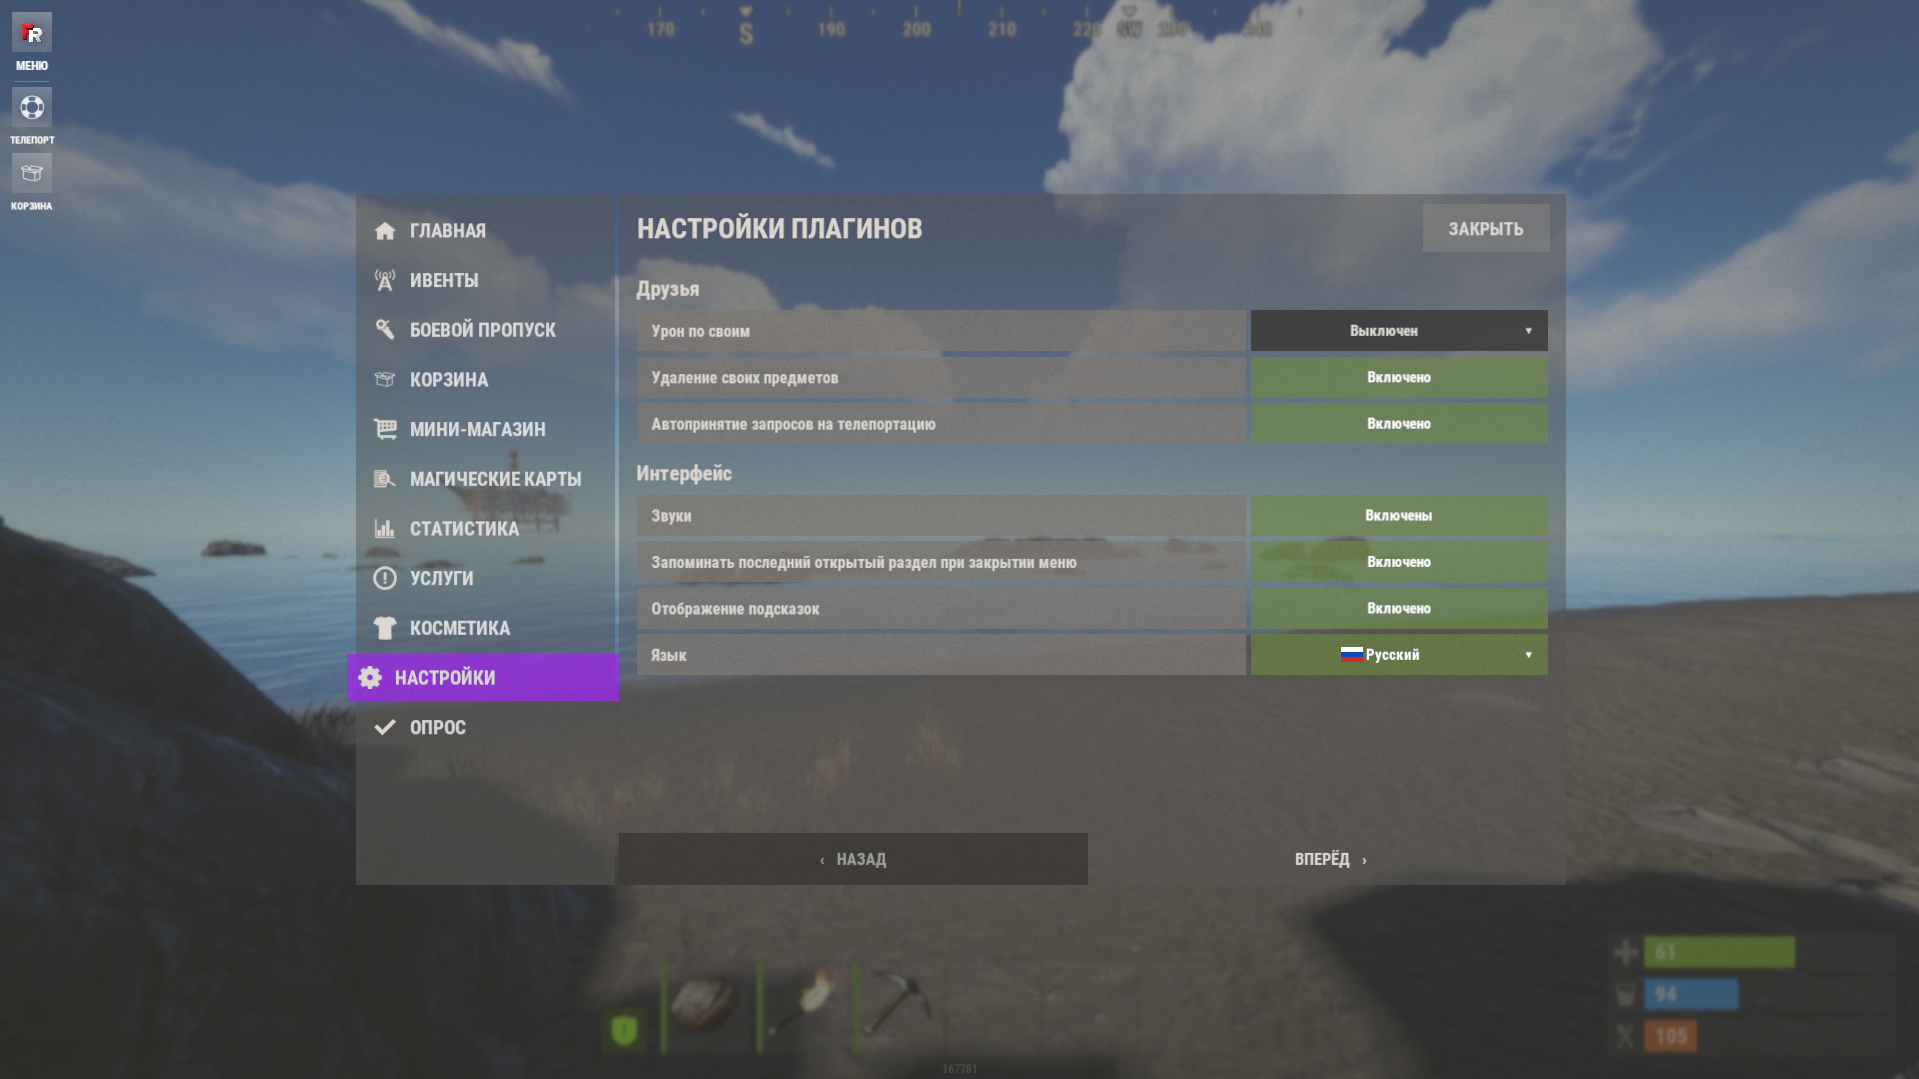Open СТАТИСТИКА chart icon

pyautogui.click(x=385, y=528)
